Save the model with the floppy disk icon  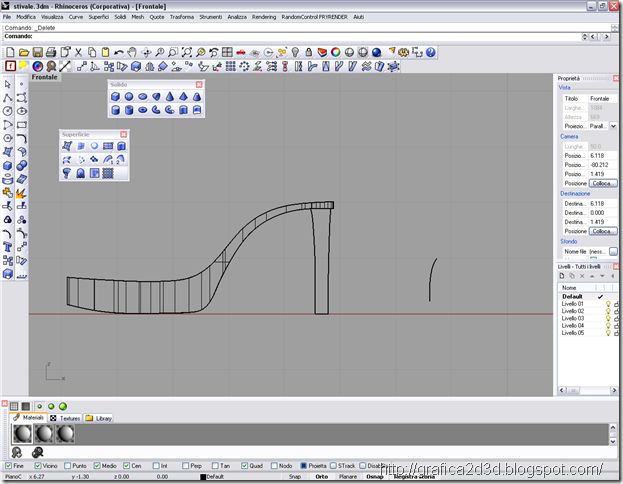pyautogui.click(x=37, y=52)
